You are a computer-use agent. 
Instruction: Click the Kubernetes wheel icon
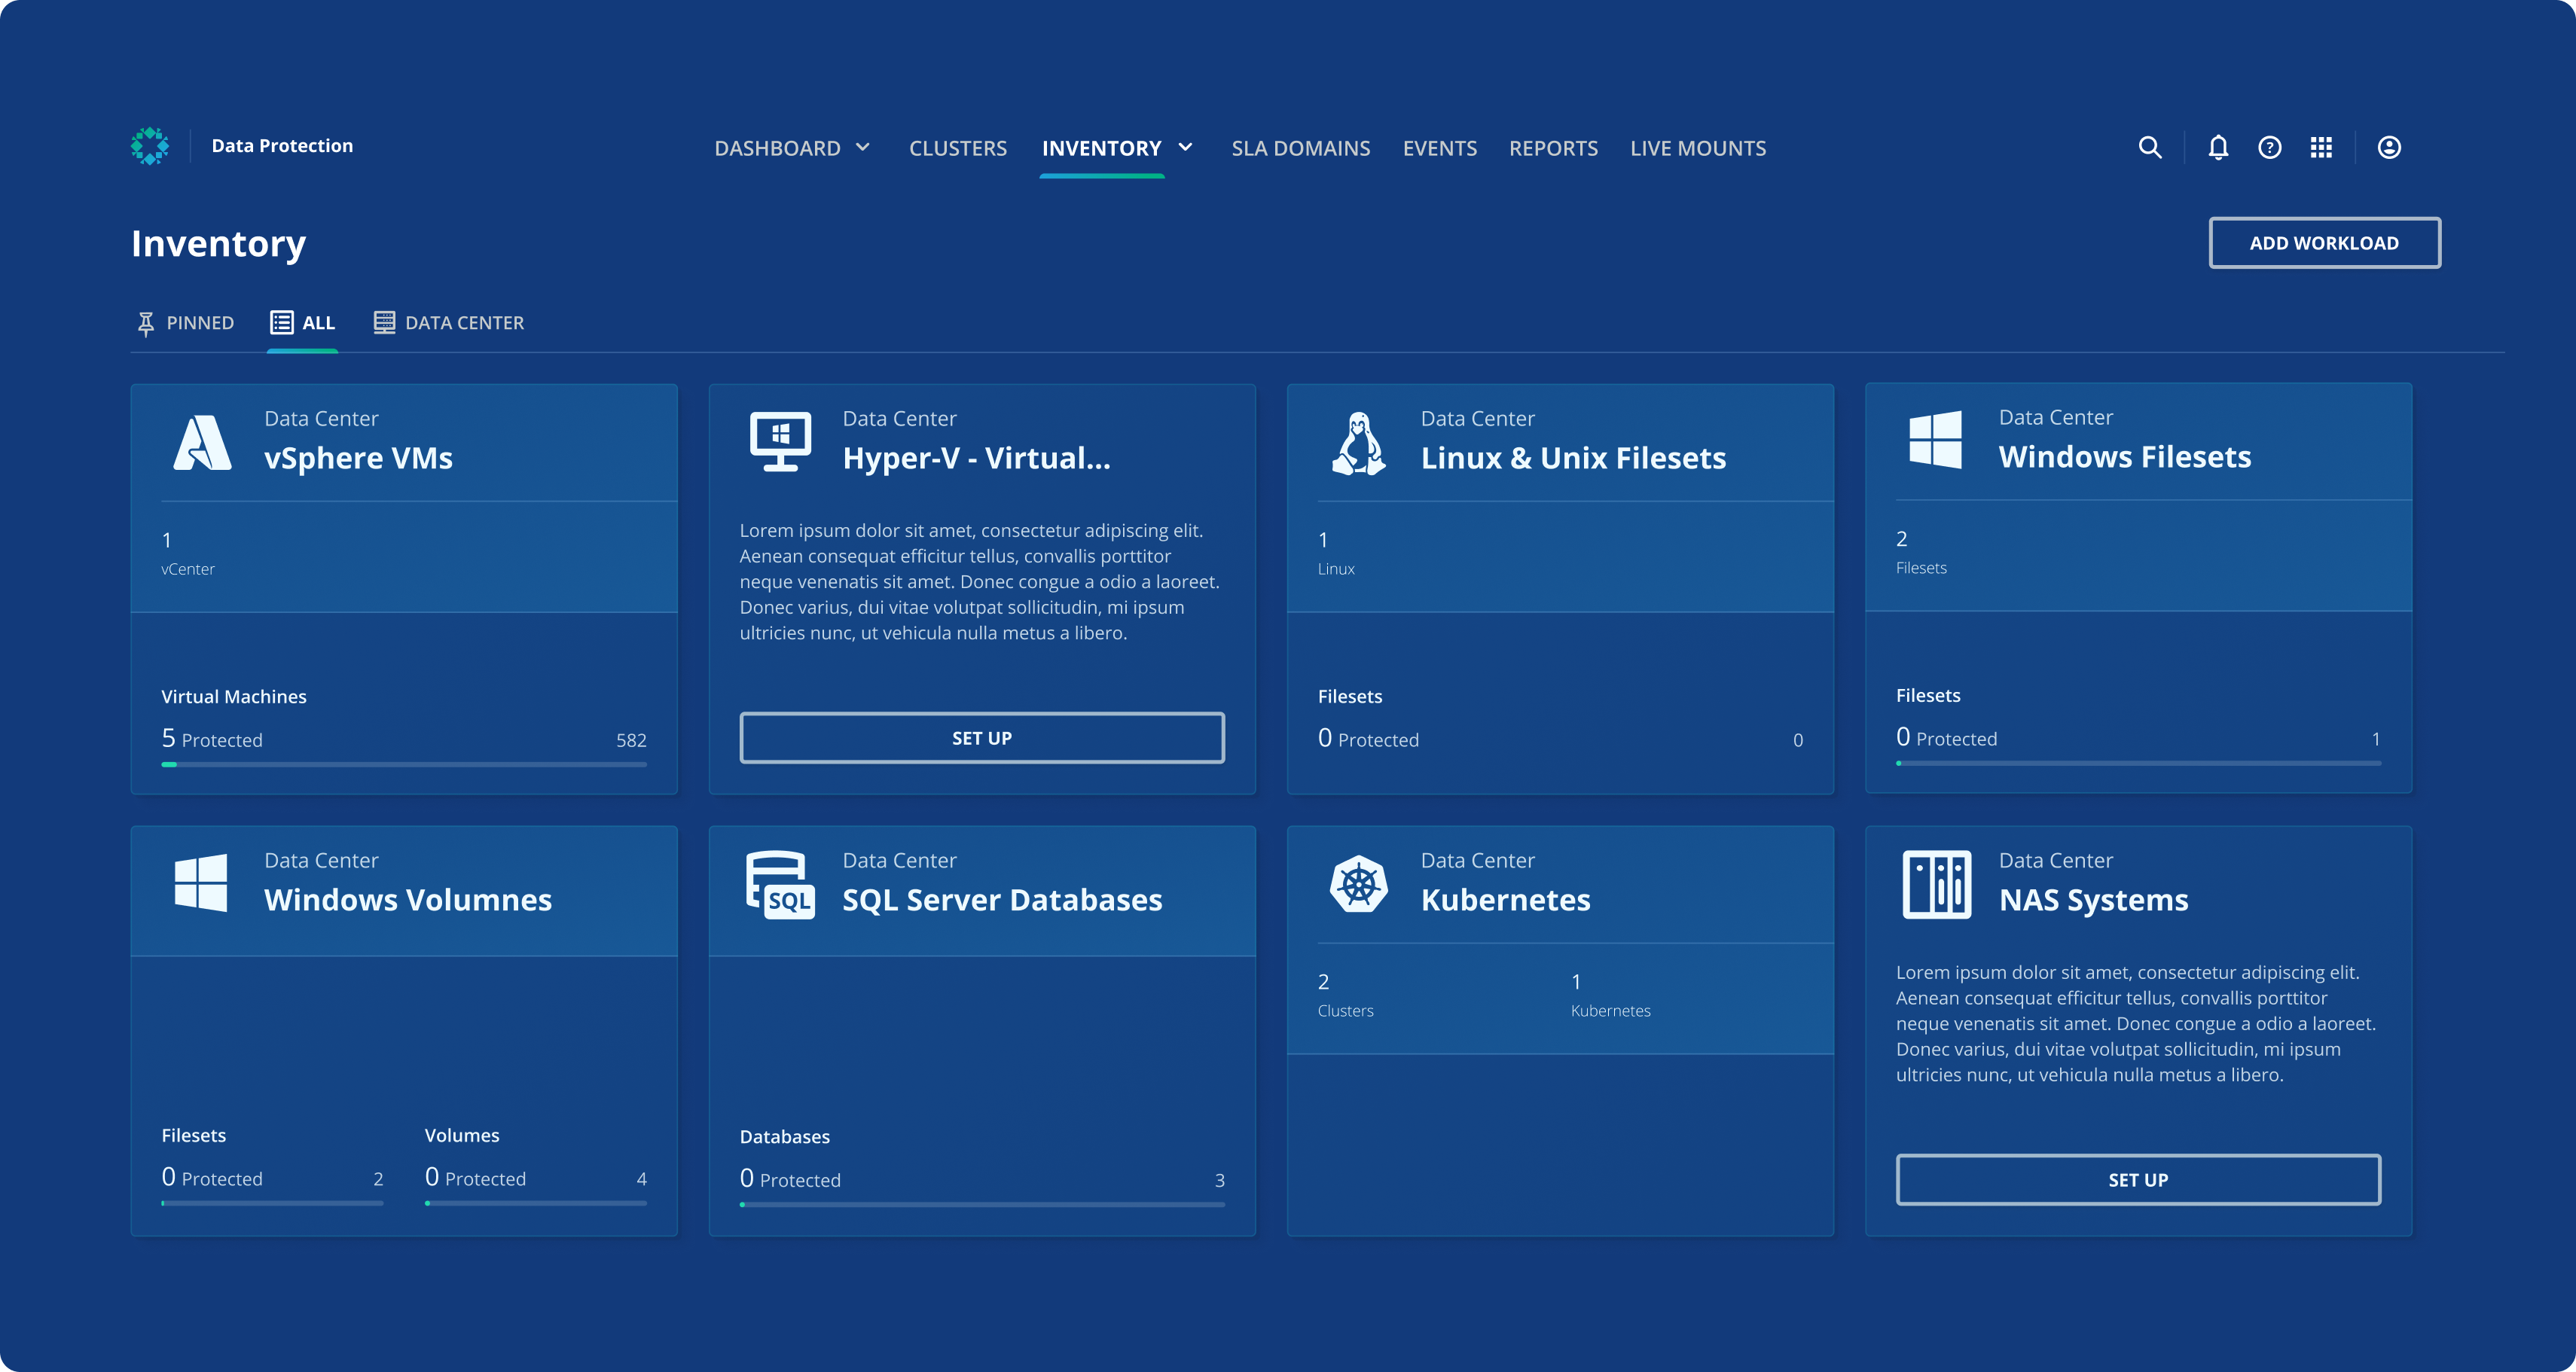click(1358, 883)
